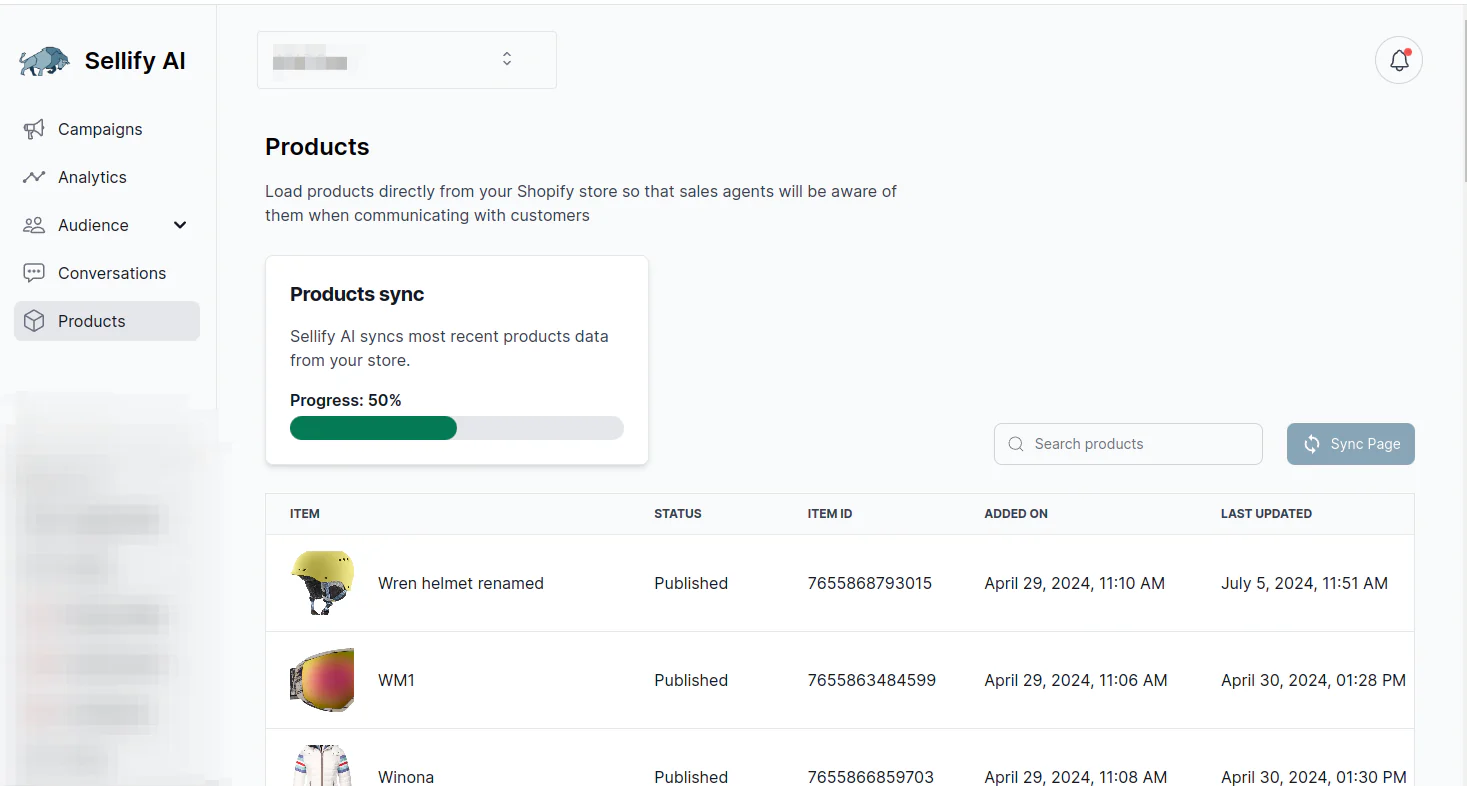Click the Sync Page button

[1351, 444]
